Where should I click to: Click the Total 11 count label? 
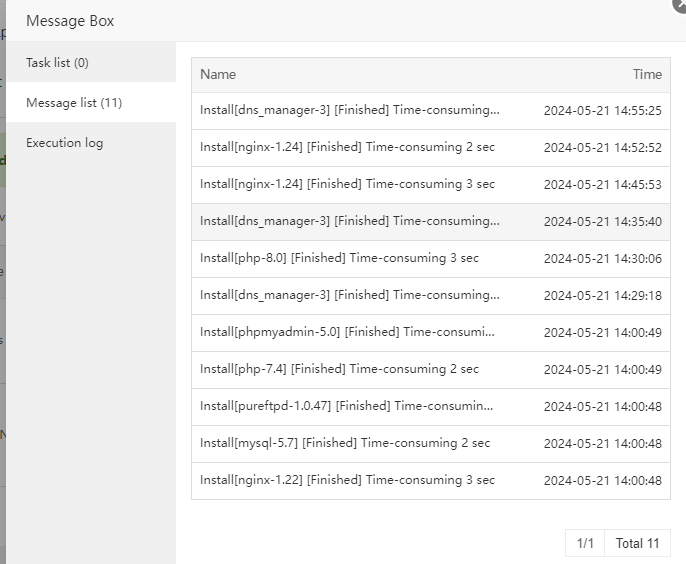(637, 543)
